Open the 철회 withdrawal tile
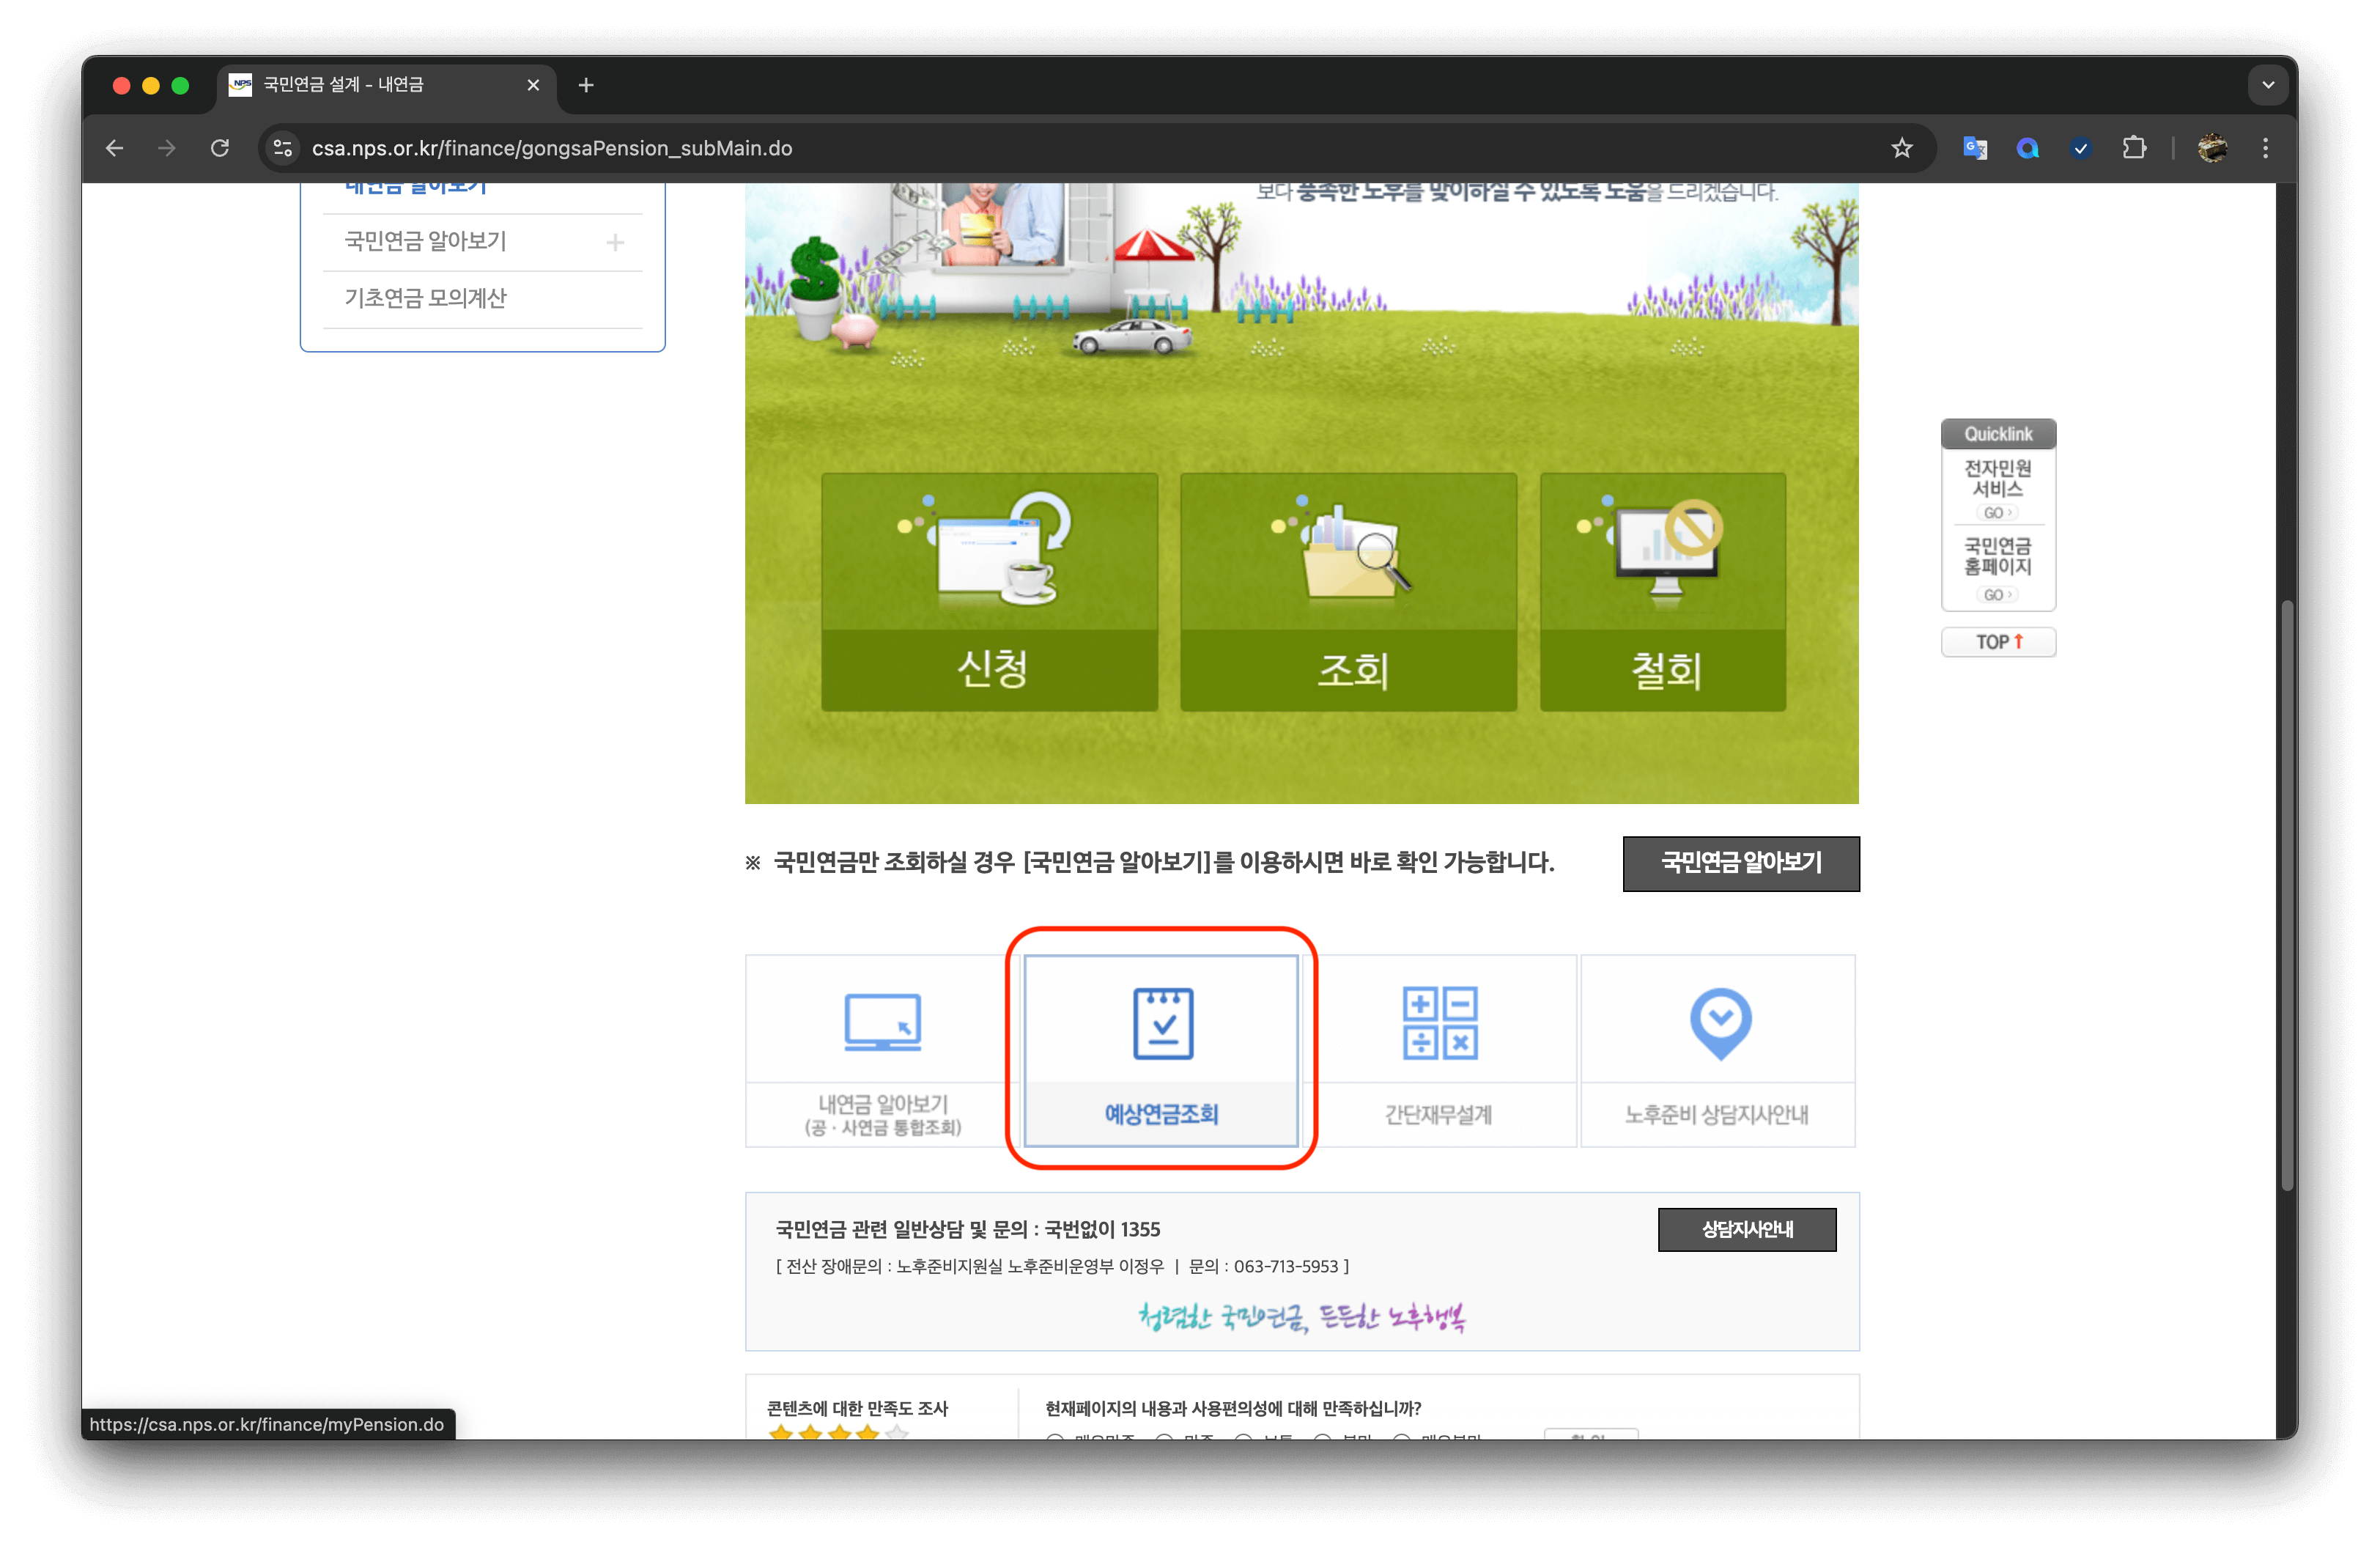This screenshot has width=2380, height=1548. (x=1662, y=592)
